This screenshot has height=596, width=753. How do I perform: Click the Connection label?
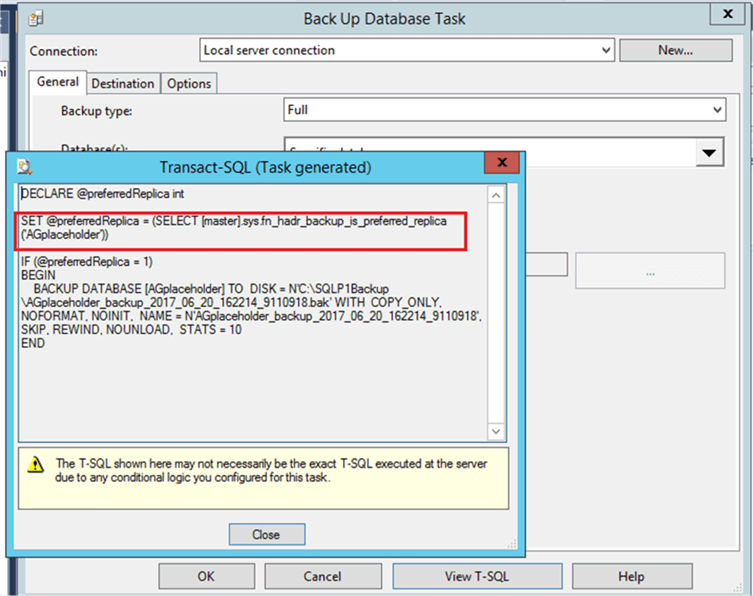point(63,51)
